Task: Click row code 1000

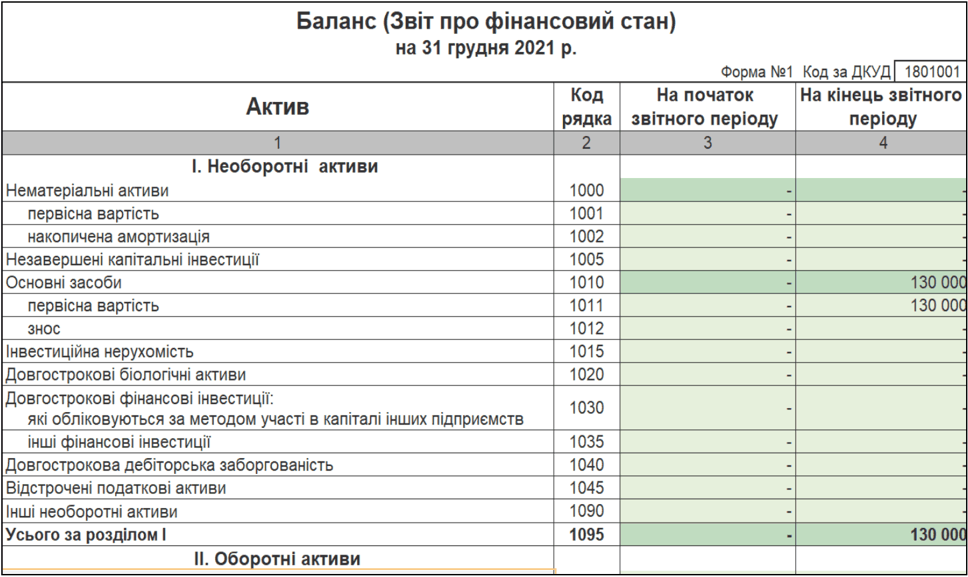Action: click(586, 191)
